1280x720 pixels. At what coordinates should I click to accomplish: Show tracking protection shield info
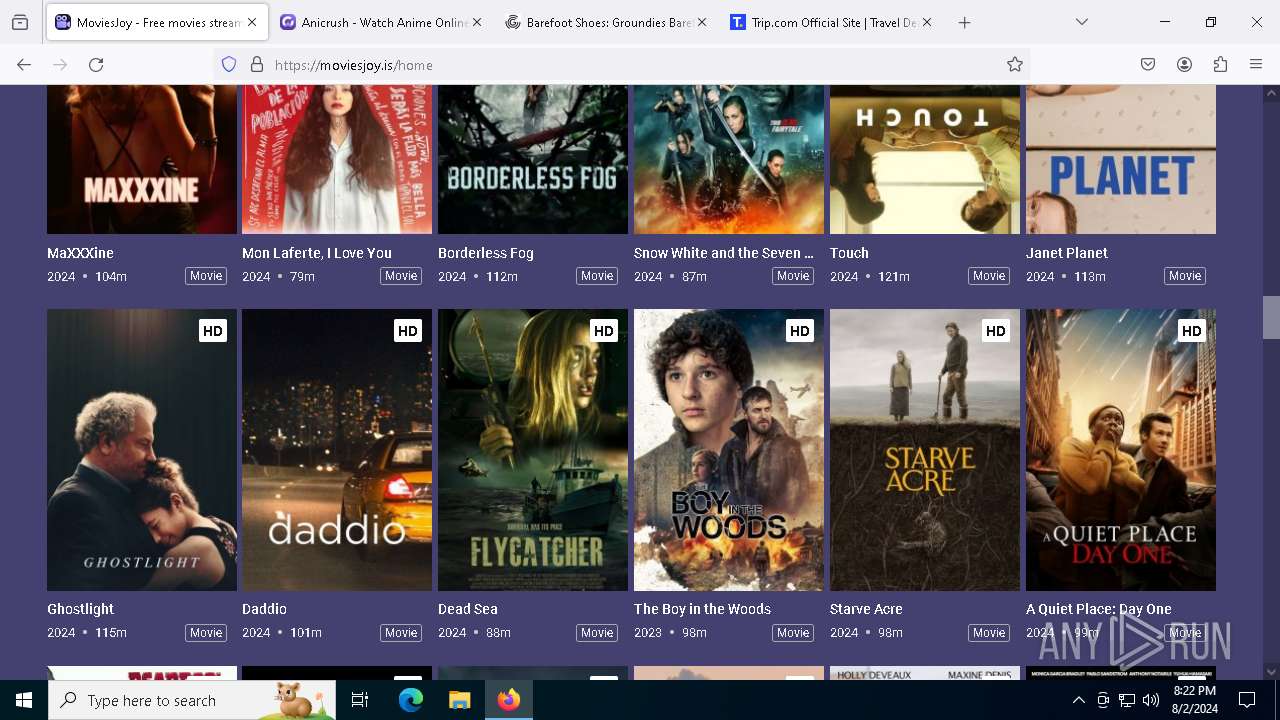coord(229,65)
